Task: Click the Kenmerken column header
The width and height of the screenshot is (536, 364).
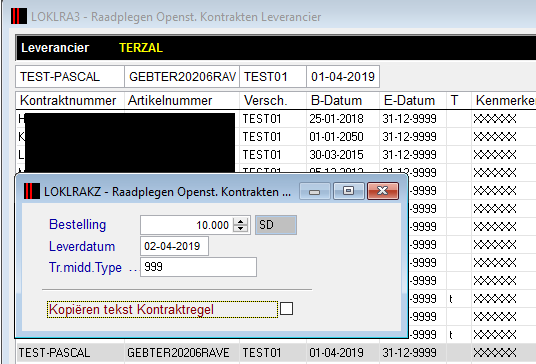Action: tap(505, 101)
